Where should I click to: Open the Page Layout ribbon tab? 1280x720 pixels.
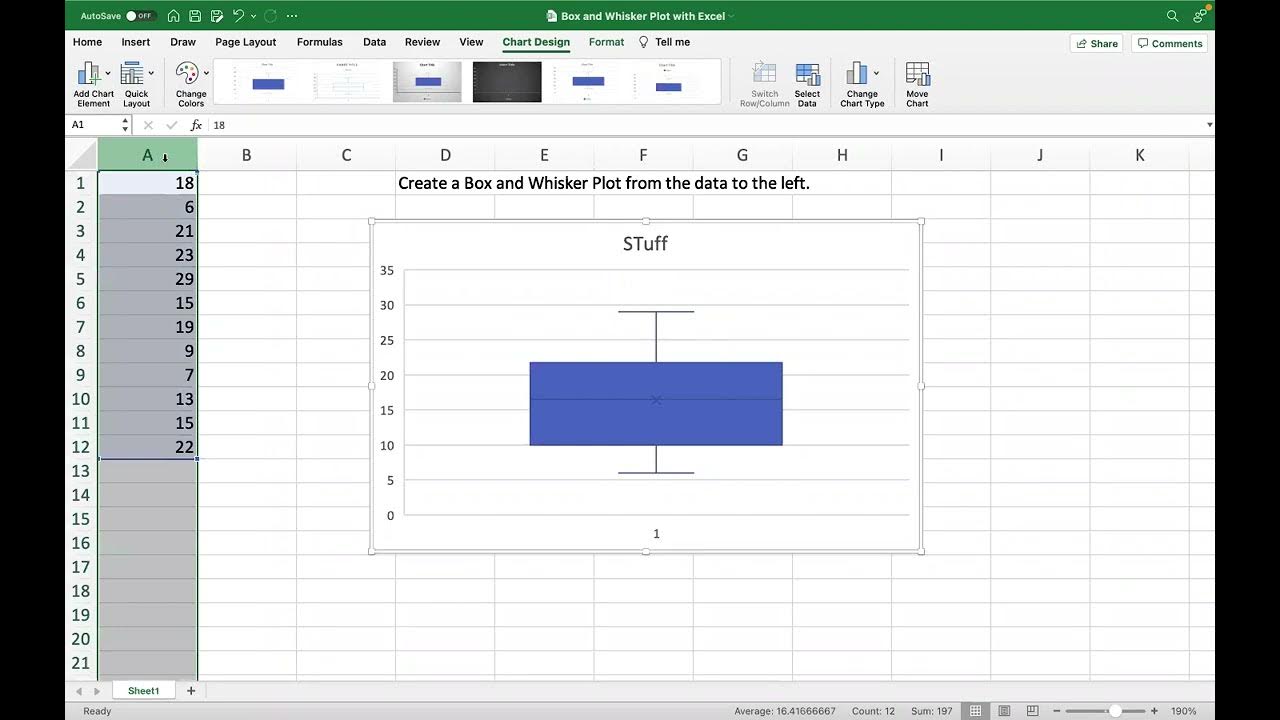pos(246,42)
